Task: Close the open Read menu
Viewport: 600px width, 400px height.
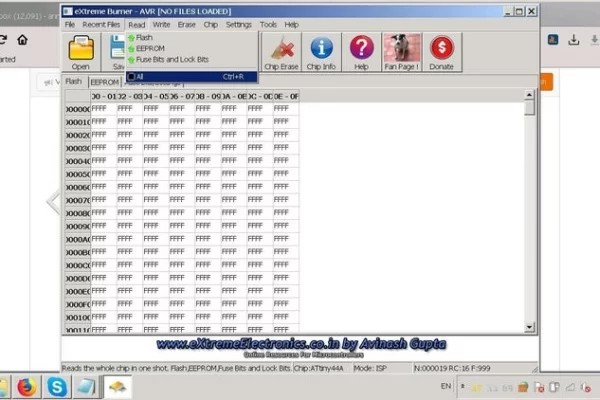Action: click(137, 25)
